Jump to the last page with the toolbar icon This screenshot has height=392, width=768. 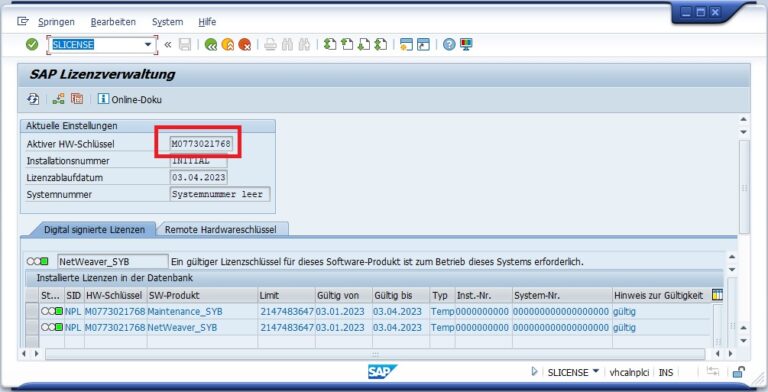pos(381,45)
